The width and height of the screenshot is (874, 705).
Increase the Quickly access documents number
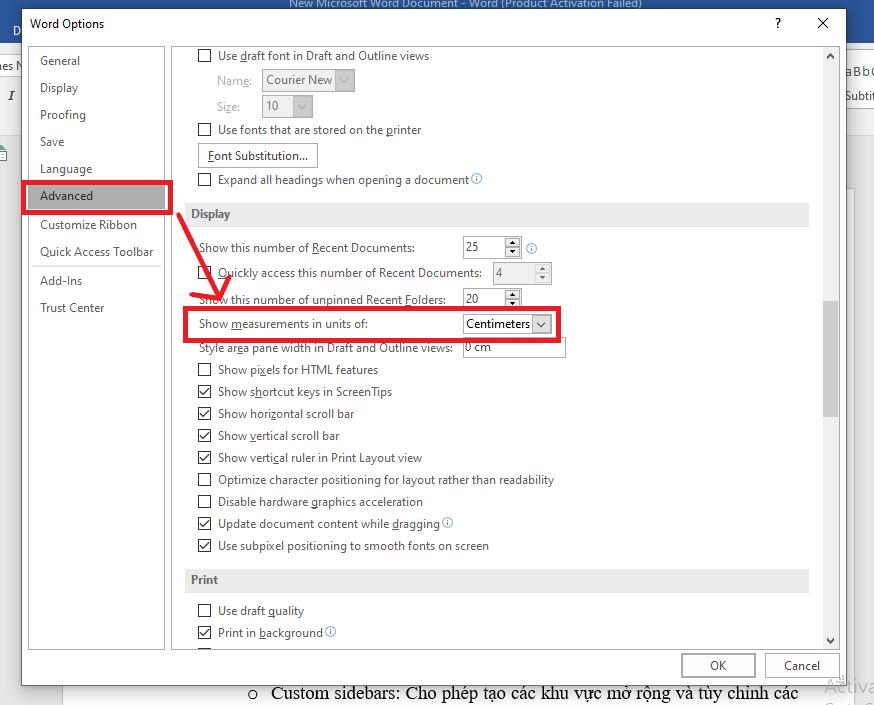point(542,269)
